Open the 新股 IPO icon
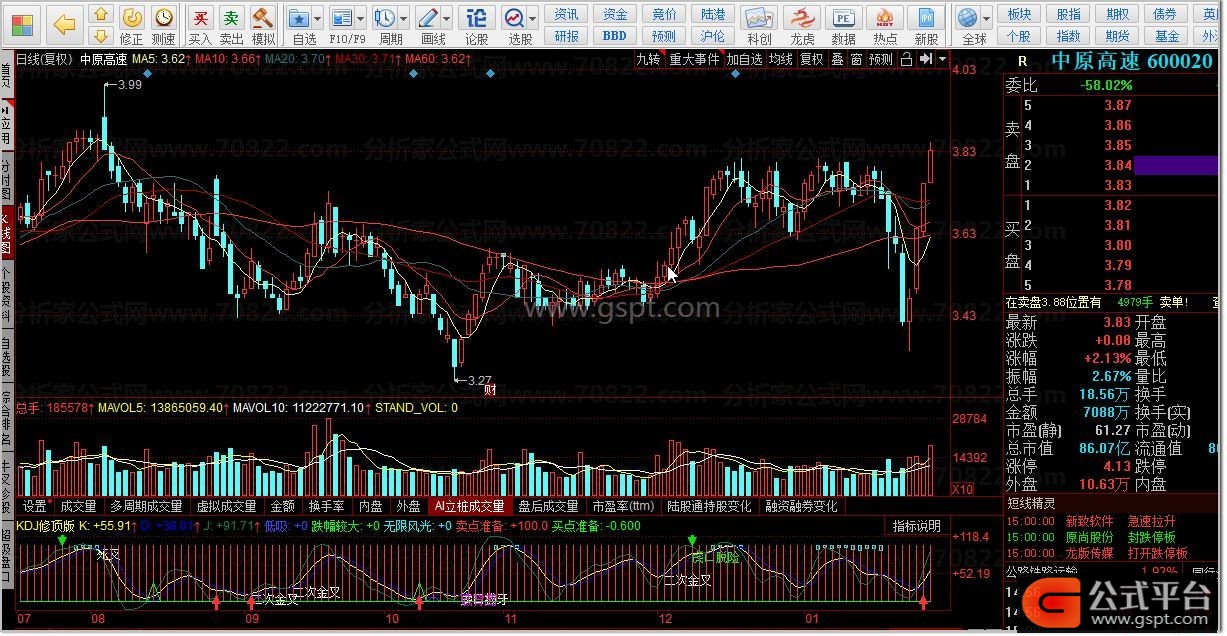Viewport: 1227px width, 636px height. (926, 17)
